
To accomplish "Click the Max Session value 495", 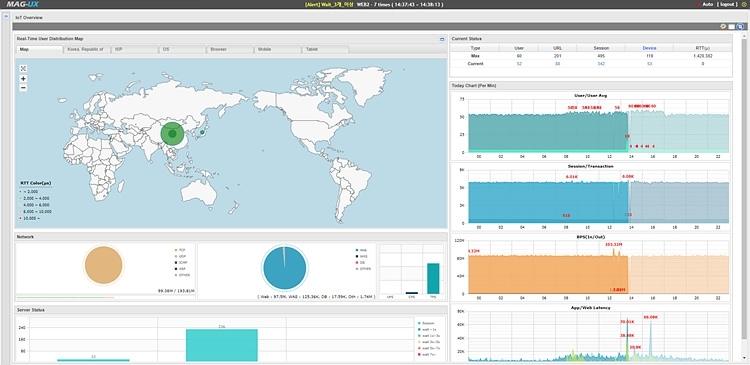I will (601, 56).
